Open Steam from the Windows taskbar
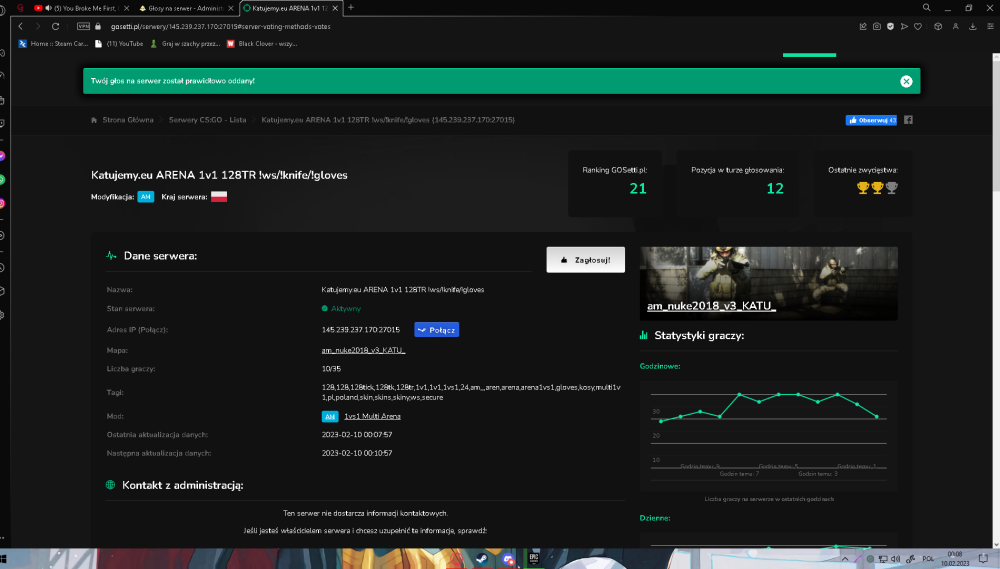The image size is (1000, 569). click(x=482, y=559)
